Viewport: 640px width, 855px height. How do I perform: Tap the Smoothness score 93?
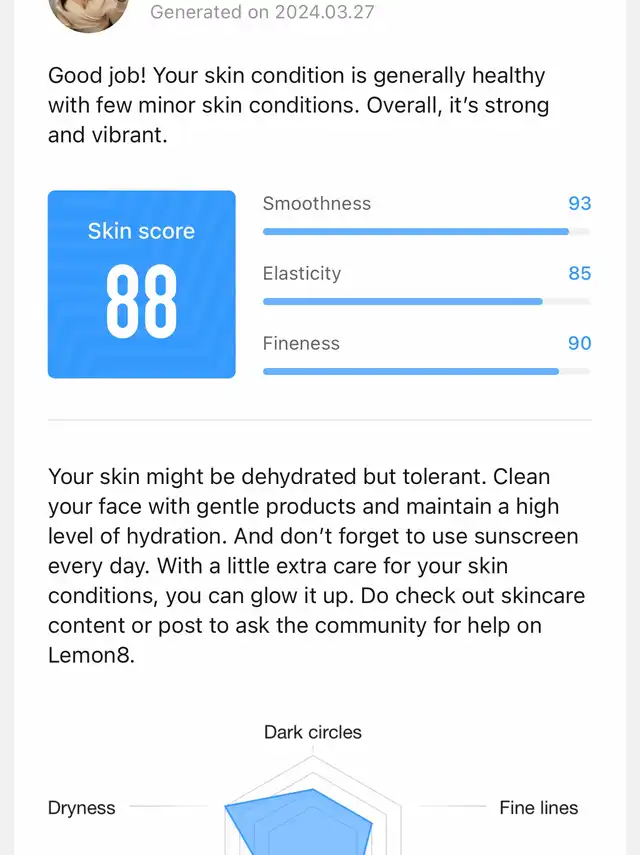click(579, 203)
